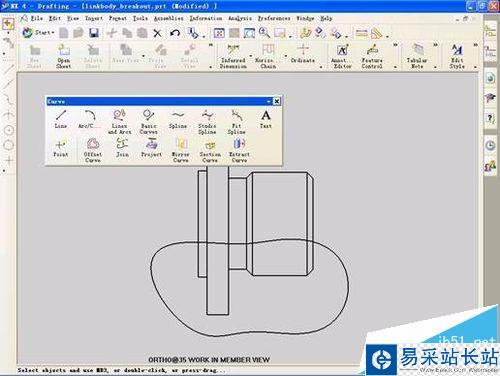Open Curve toolbar options dropdown arrow
The height and width of the screenshot is (376, 500).
269,101
